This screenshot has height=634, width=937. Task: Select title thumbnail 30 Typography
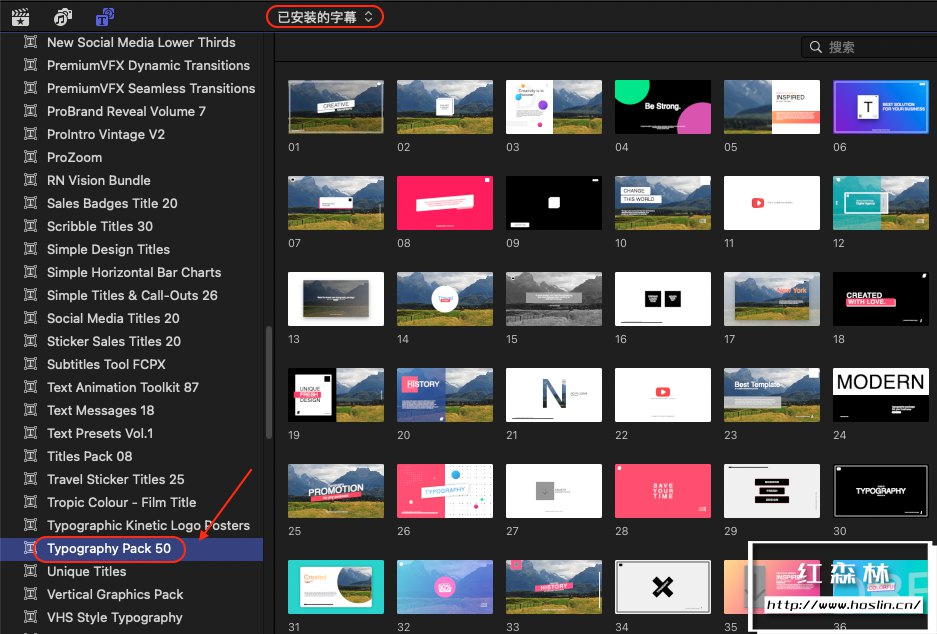tap(881, 491)
